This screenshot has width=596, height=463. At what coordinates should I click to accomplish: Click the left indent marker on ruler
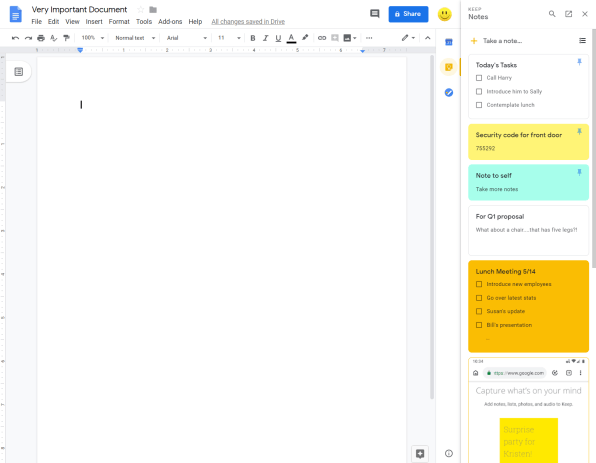pos(80,50)
